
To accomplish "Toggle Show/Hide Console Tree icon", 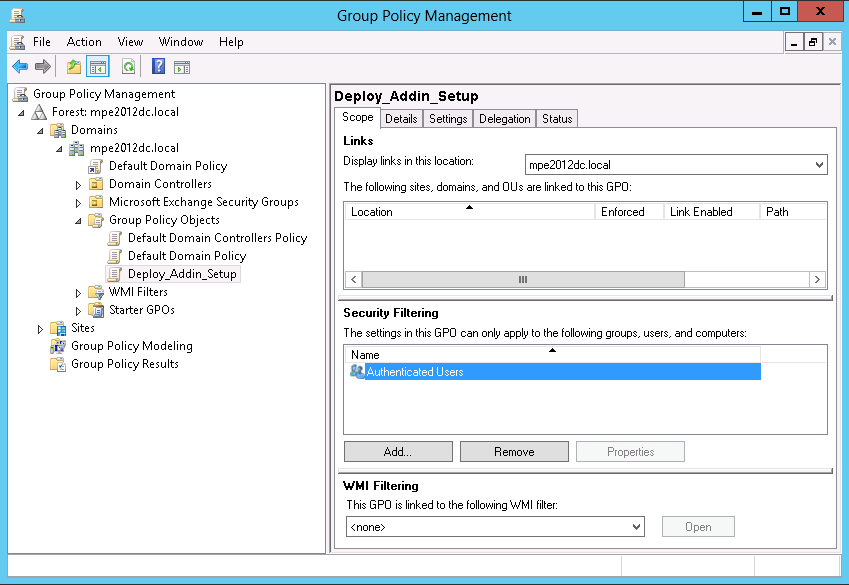I will pyautogui.click(x=98, y=67).
